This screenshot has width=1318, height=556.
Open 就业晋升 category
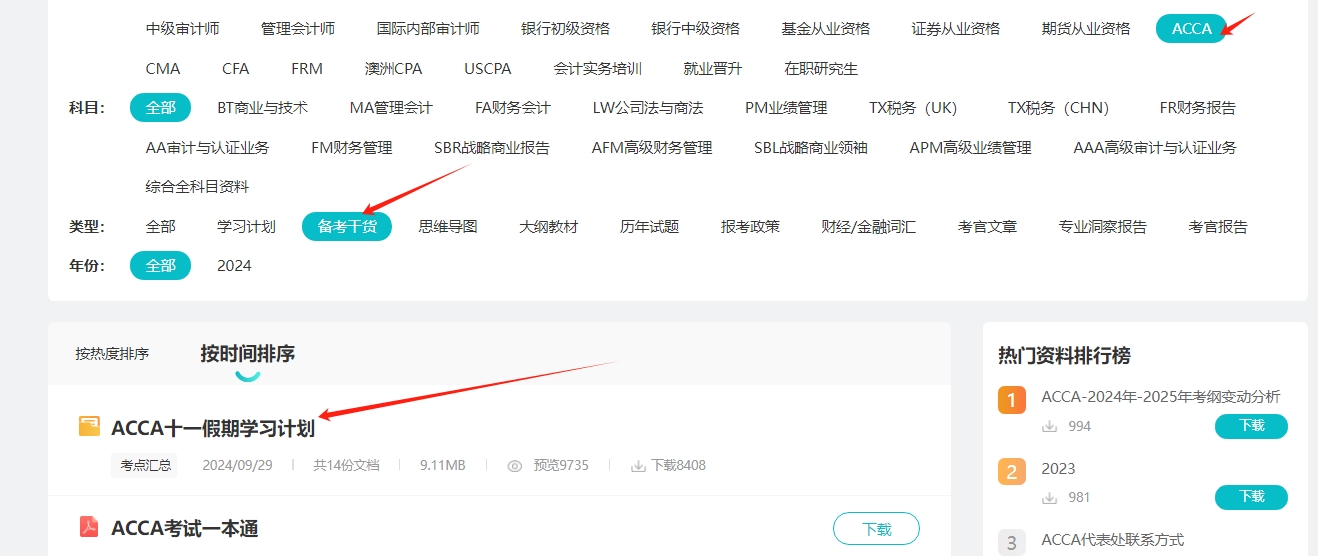point(713,69)
